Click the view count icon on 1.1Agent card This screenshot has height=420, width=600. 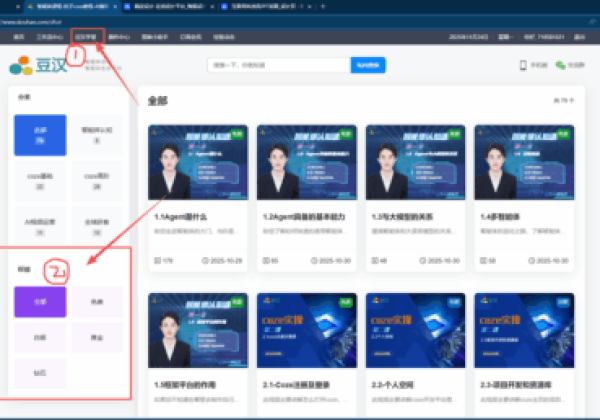point(157,261)
